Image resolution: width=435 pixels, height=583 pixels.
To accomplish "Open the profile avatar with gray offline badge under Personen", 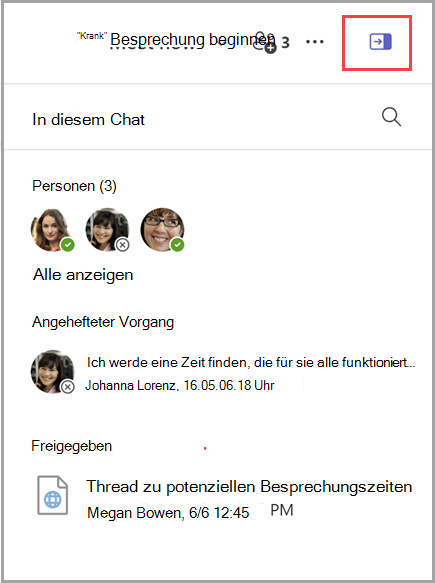I will (107, 229).
